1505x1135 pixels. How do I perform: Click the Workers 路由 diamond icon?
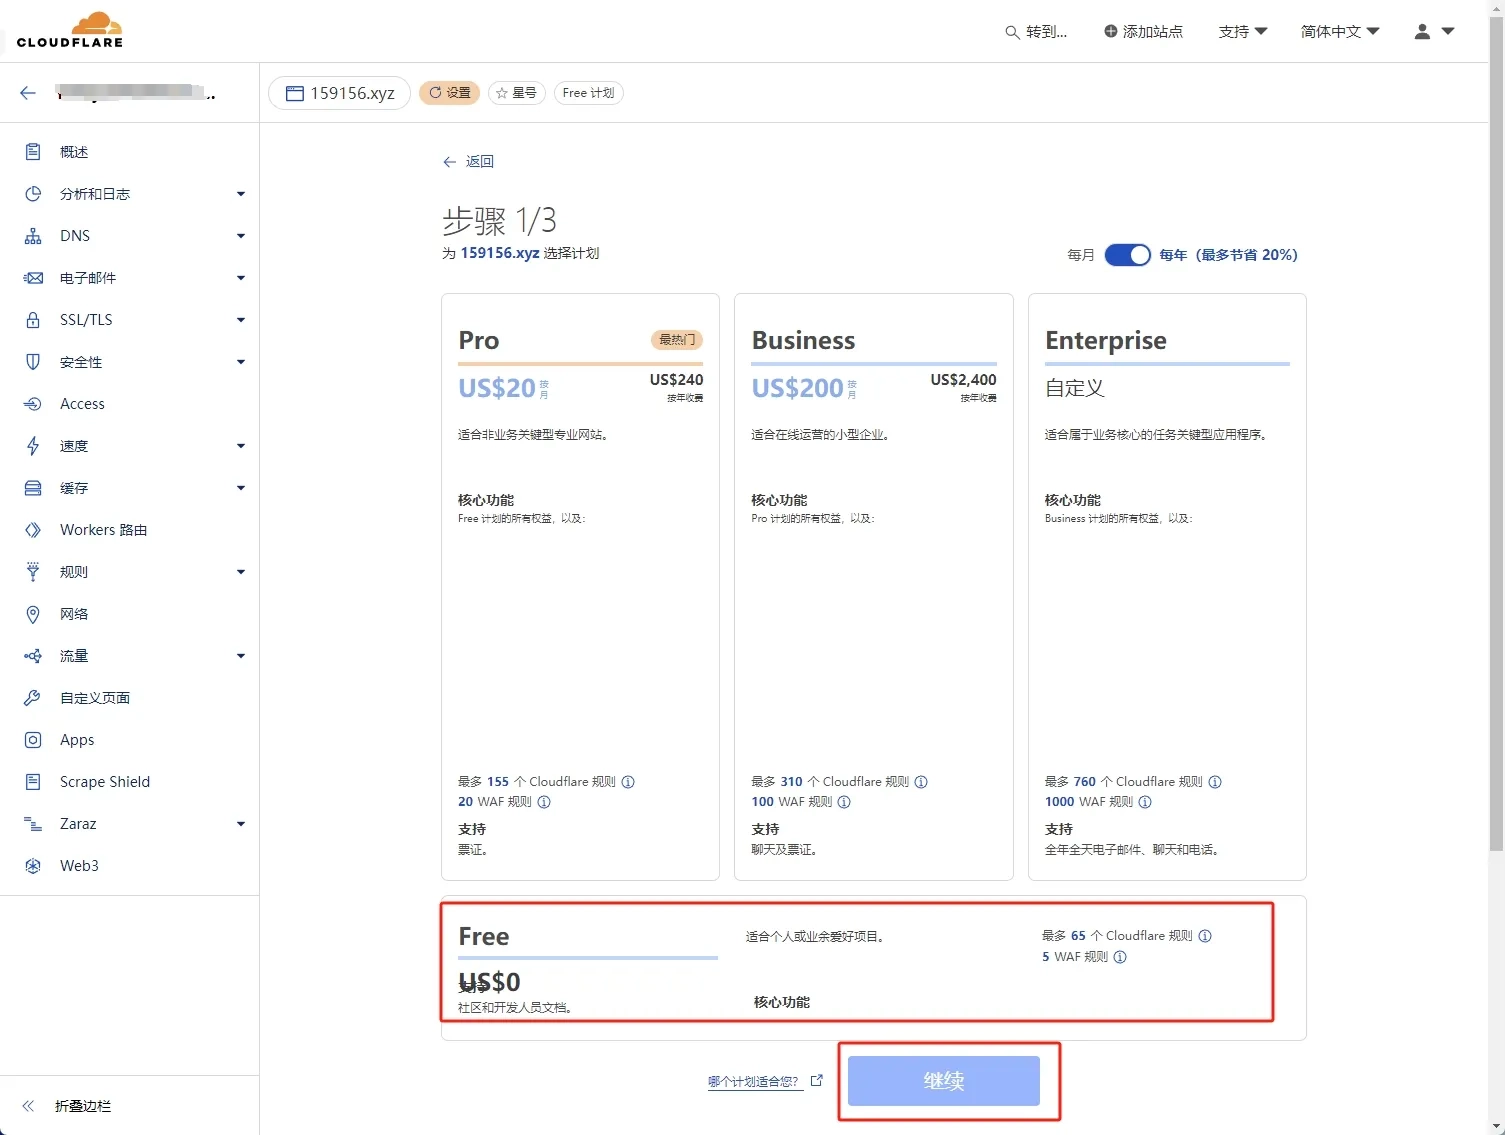point(33,530)
